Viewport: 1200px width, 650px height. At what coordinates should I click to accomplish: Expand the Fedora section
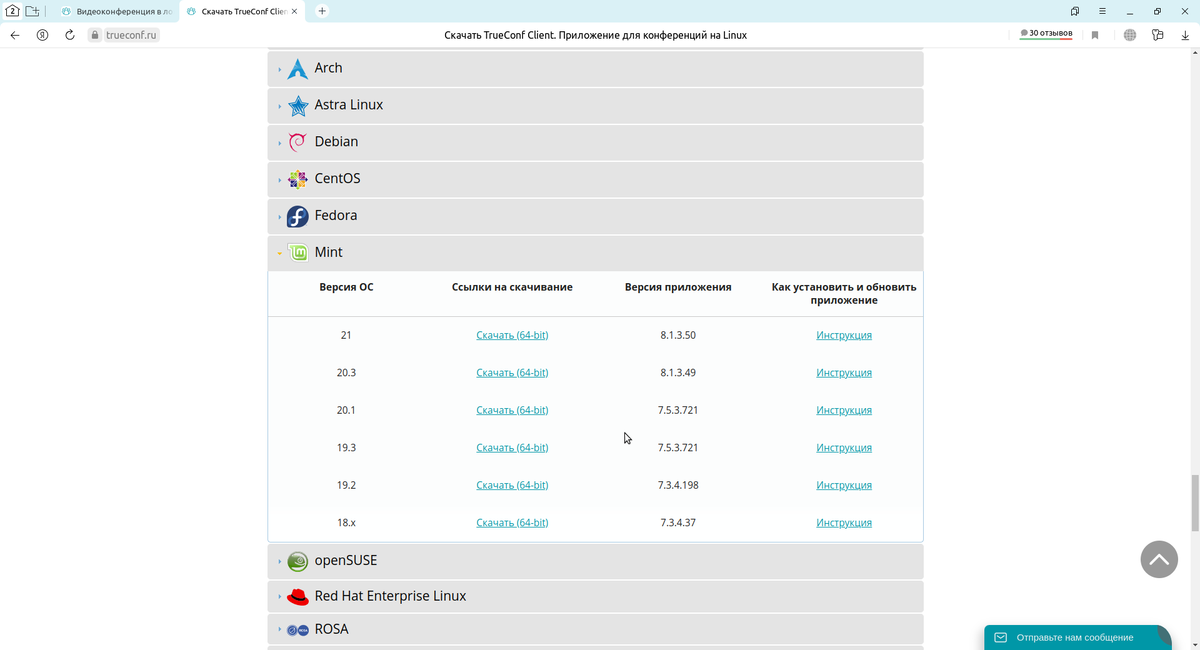click(595, 216)
